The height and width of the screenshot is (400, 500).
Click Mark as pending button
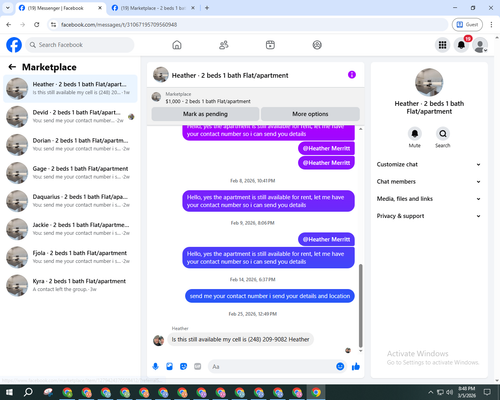click(x=205, y=114)
